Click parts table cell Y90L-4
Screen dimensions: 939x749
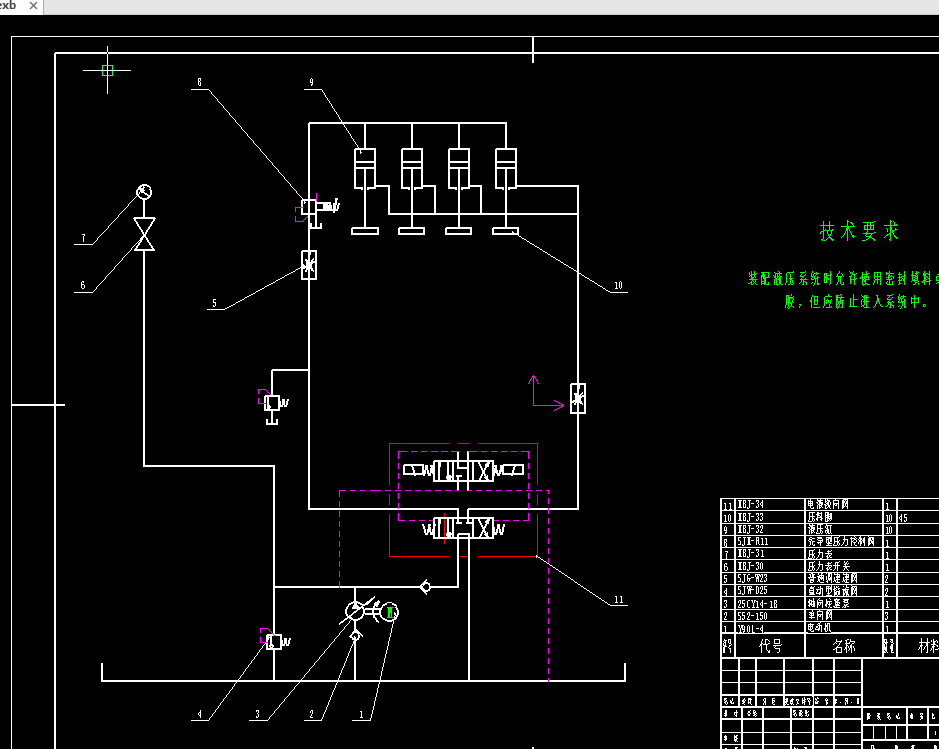click(770, 628)
